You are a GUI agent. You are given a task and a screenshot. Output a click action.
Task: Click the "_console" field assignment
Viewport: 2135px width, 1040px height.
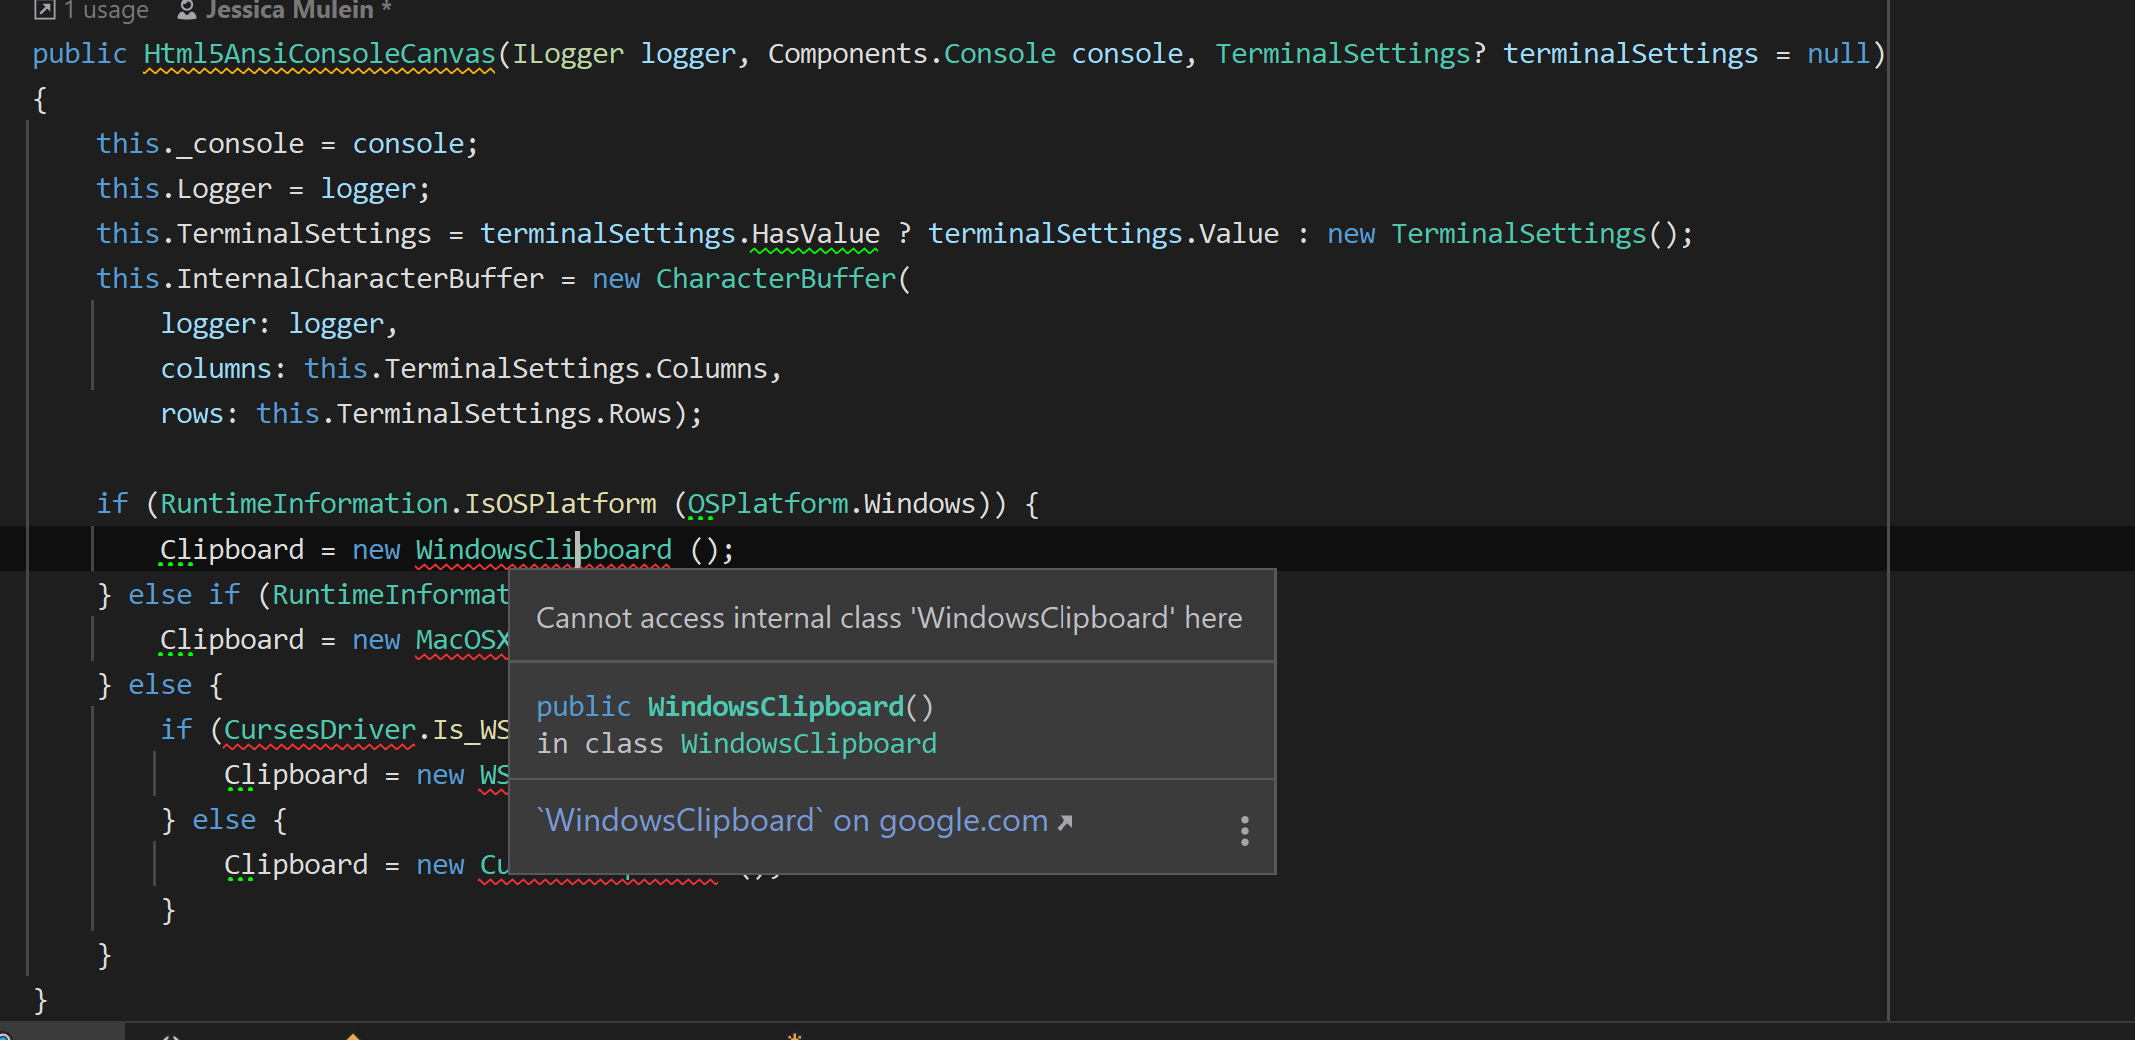[240, 144]
